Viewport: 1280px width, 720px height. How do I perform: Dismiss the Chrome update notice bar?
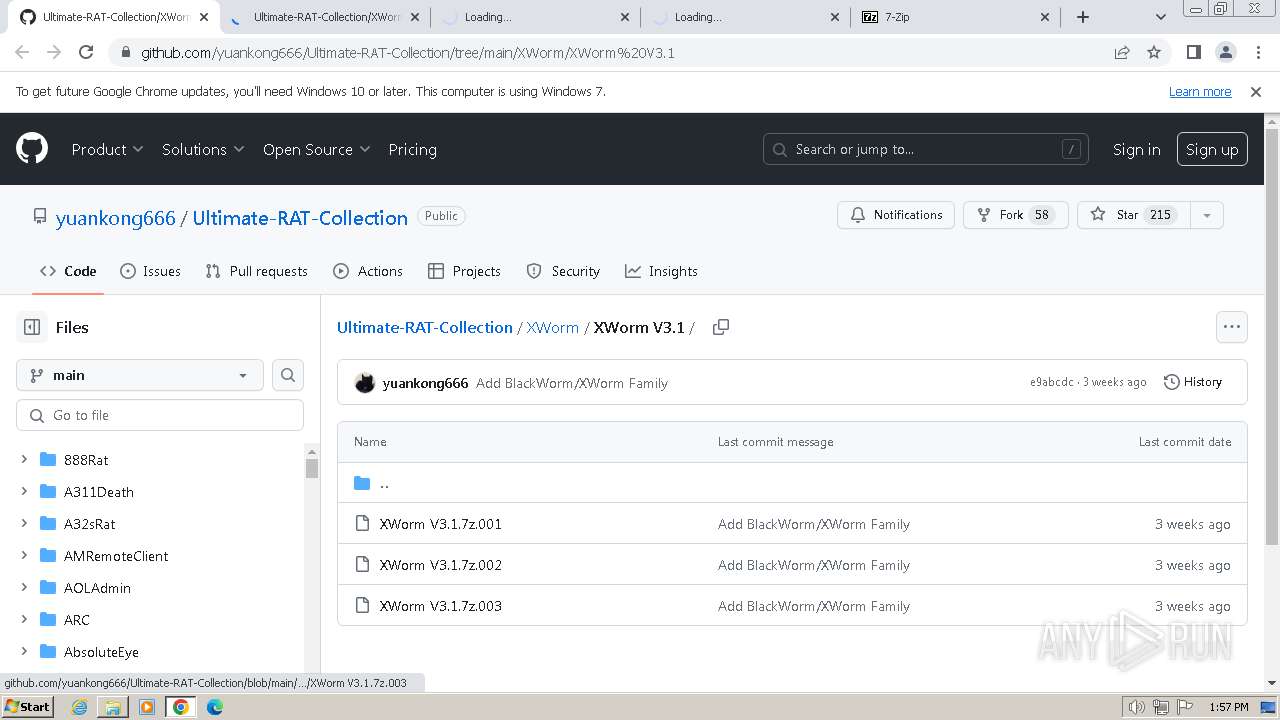click(1256, 91)
